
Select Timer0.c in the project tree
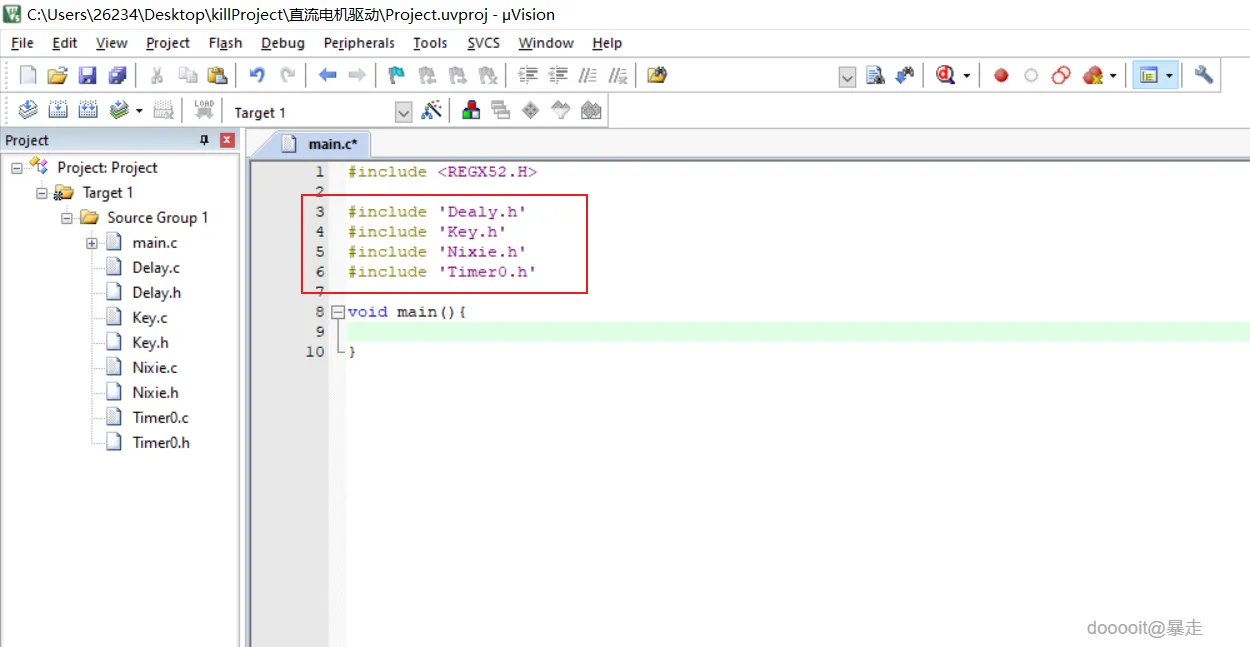[x=160, y=418]
